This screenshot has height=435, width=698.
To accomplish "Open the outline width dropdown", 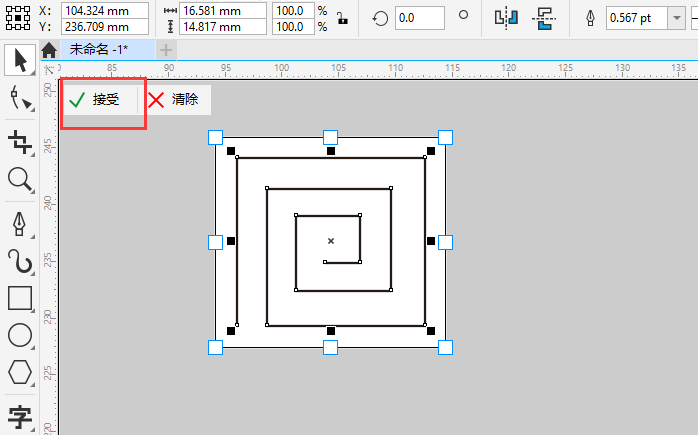I will [x=677, y=18].
